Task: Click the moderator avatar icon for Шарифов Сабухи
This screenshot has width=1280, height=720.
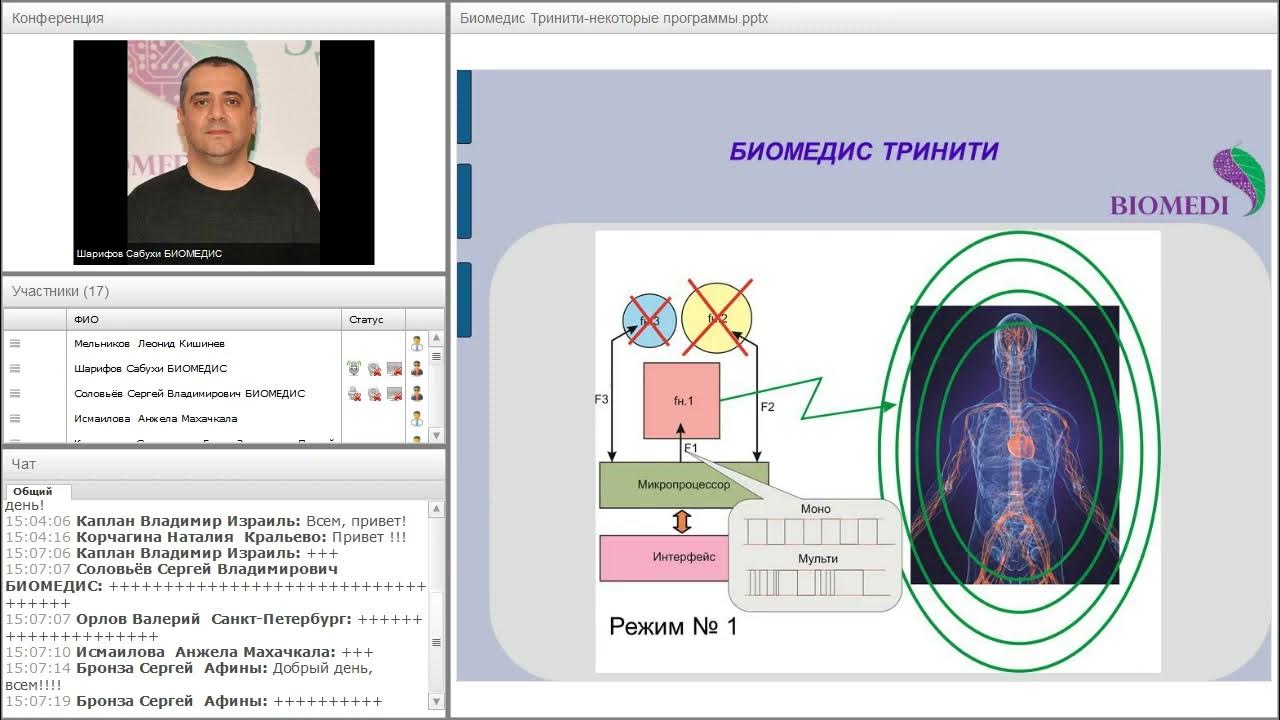Action: click(417, 369)
